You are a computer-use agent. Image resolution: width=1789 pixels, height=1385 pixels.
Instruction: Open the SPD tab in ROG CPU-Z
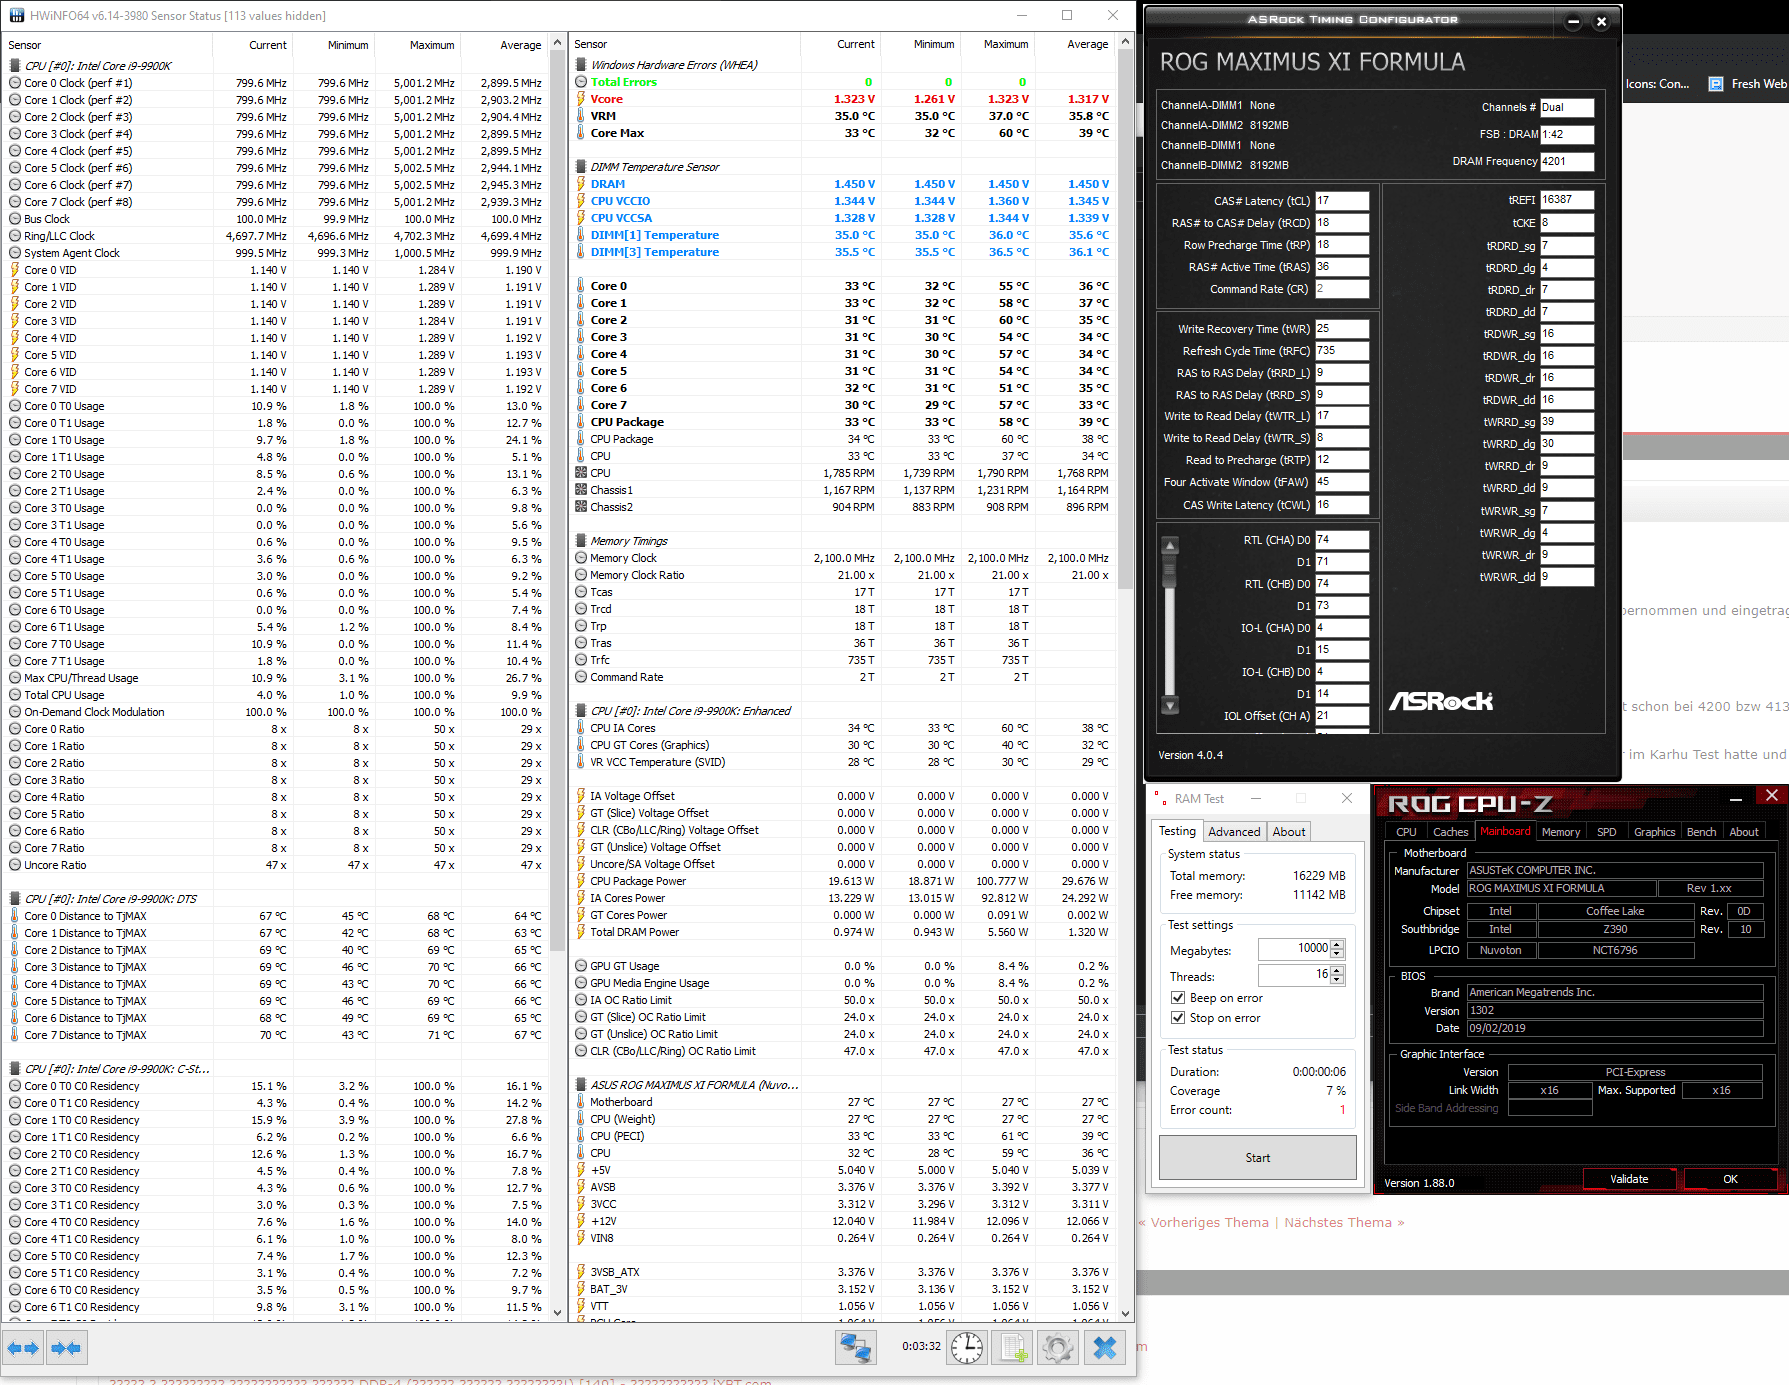click(1606, 832)
